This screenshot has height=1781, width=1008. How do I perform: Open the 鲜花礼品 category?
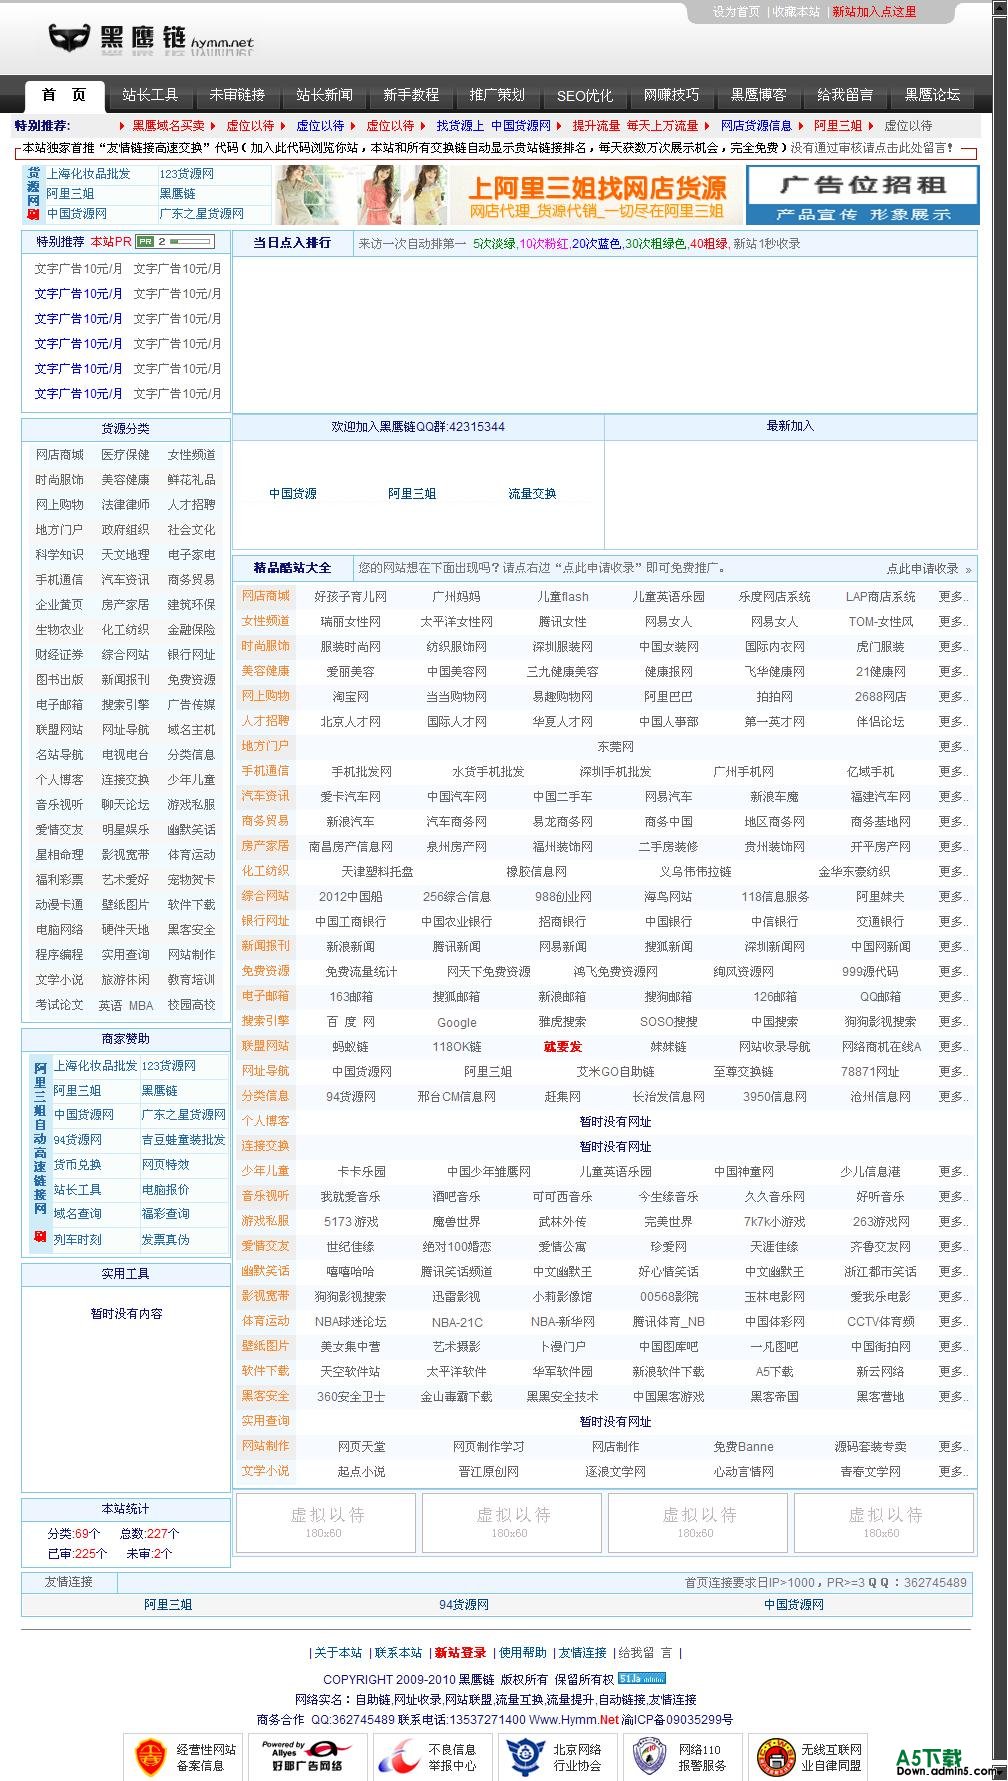(x=191, y=480)
